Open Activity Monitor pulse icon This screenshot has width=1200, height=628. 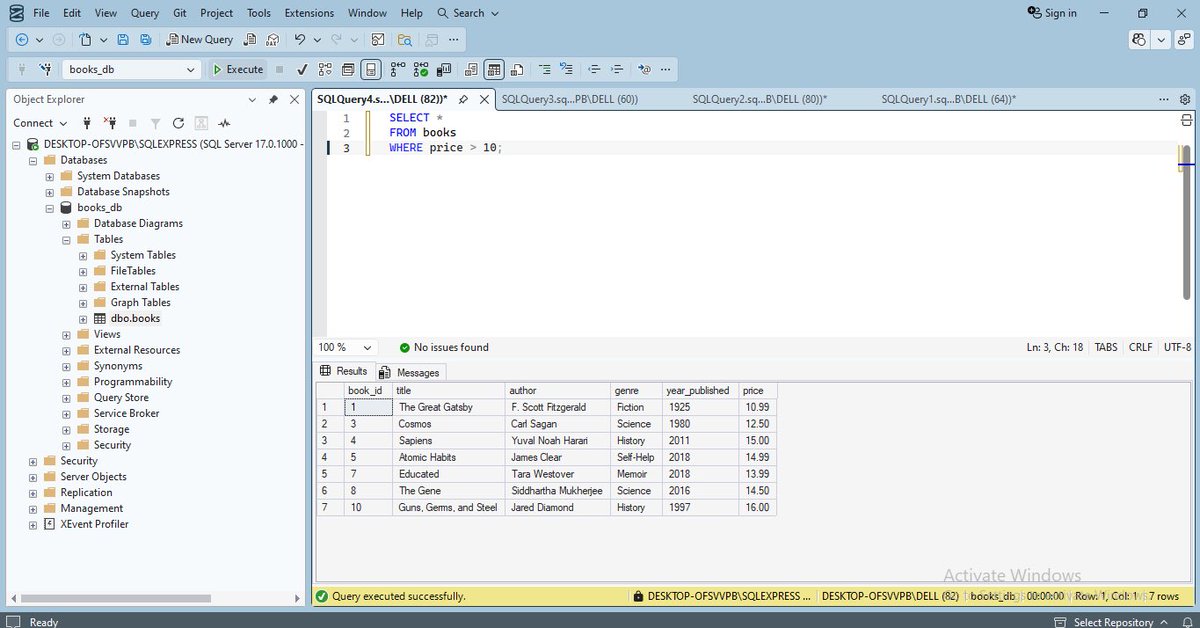tap(224, 123)
